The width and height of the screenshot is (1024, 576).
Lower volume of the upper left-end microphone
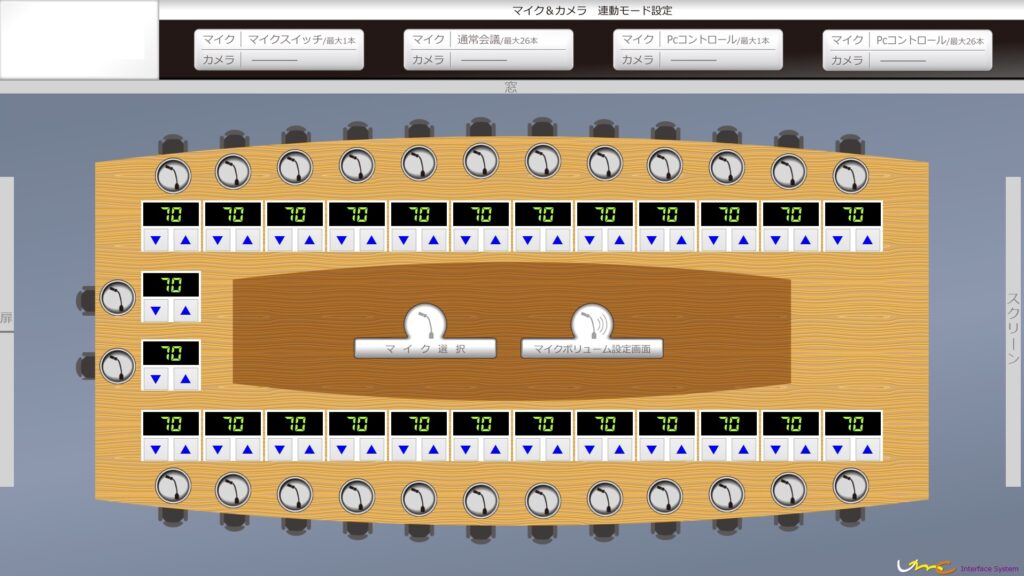tap(156, 311)
